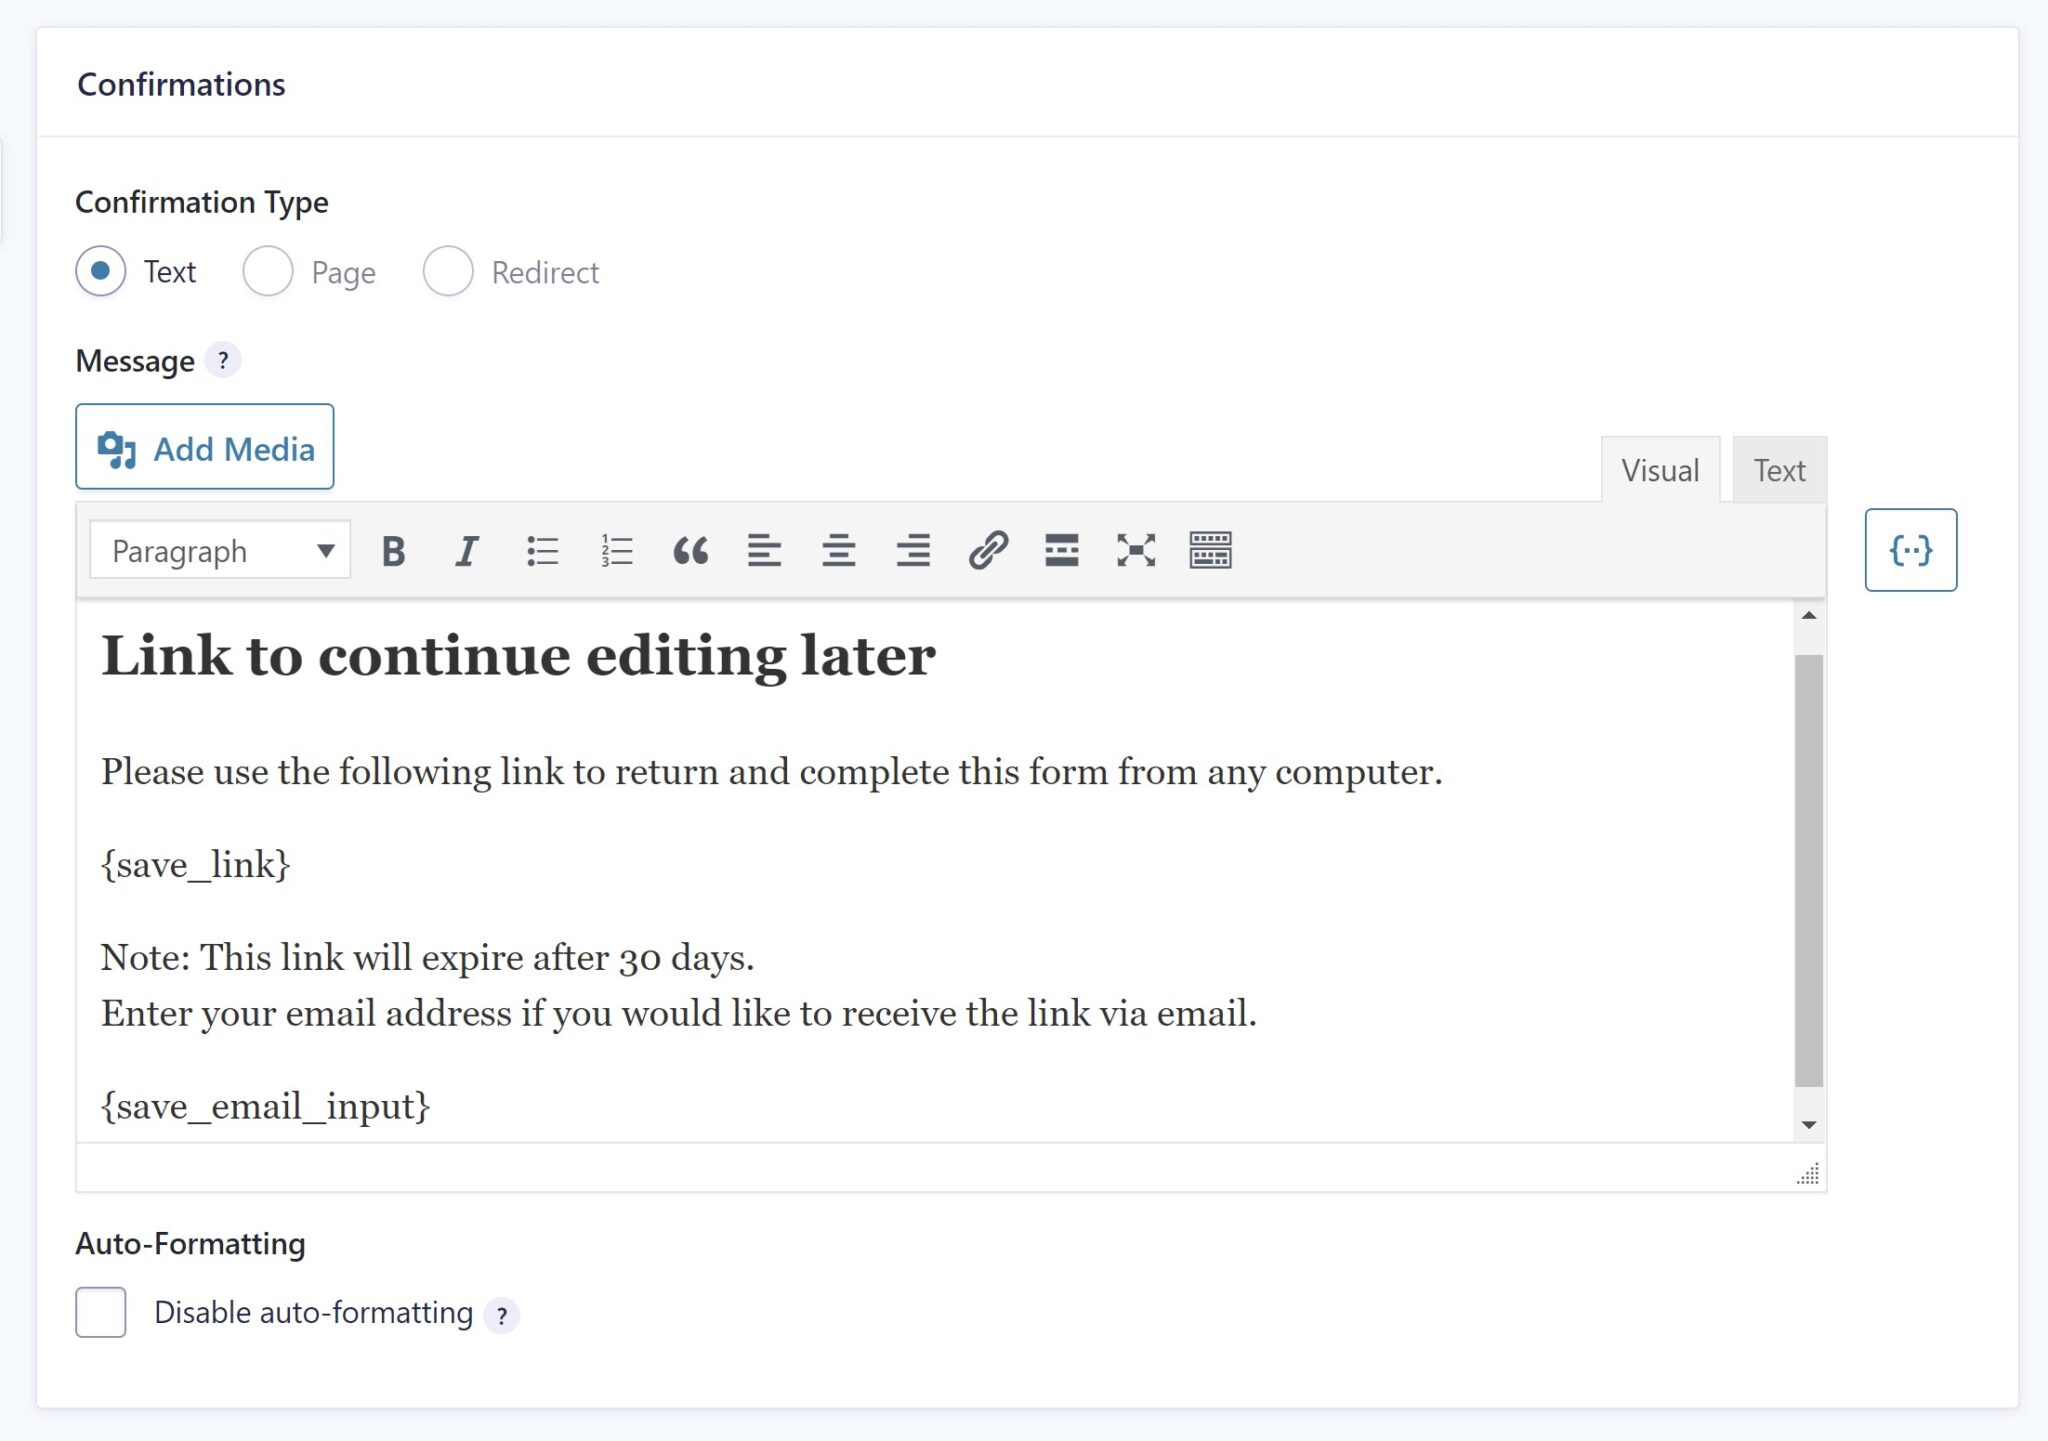Viewport: 2048px width, 1441px height.
Task: Select the Page confirmation type
Action: coord(268,271)
